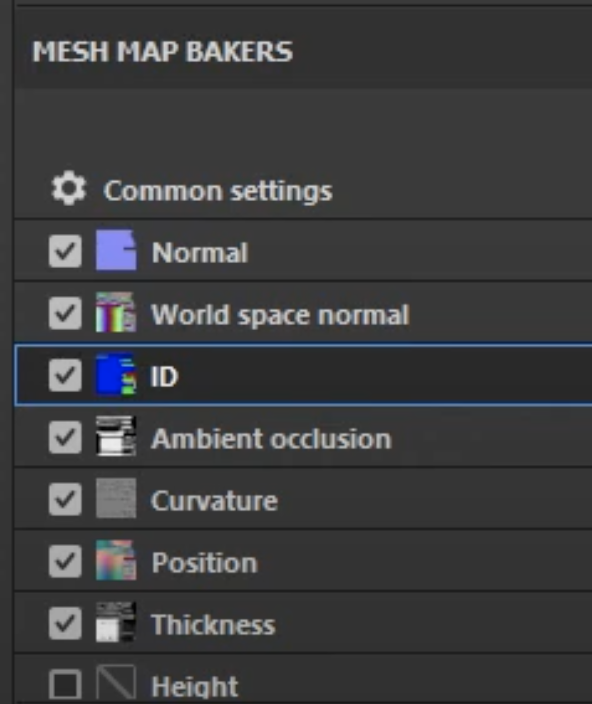Click the empty Height map icon
592x704 pixels.
click(x=116, y=684)
